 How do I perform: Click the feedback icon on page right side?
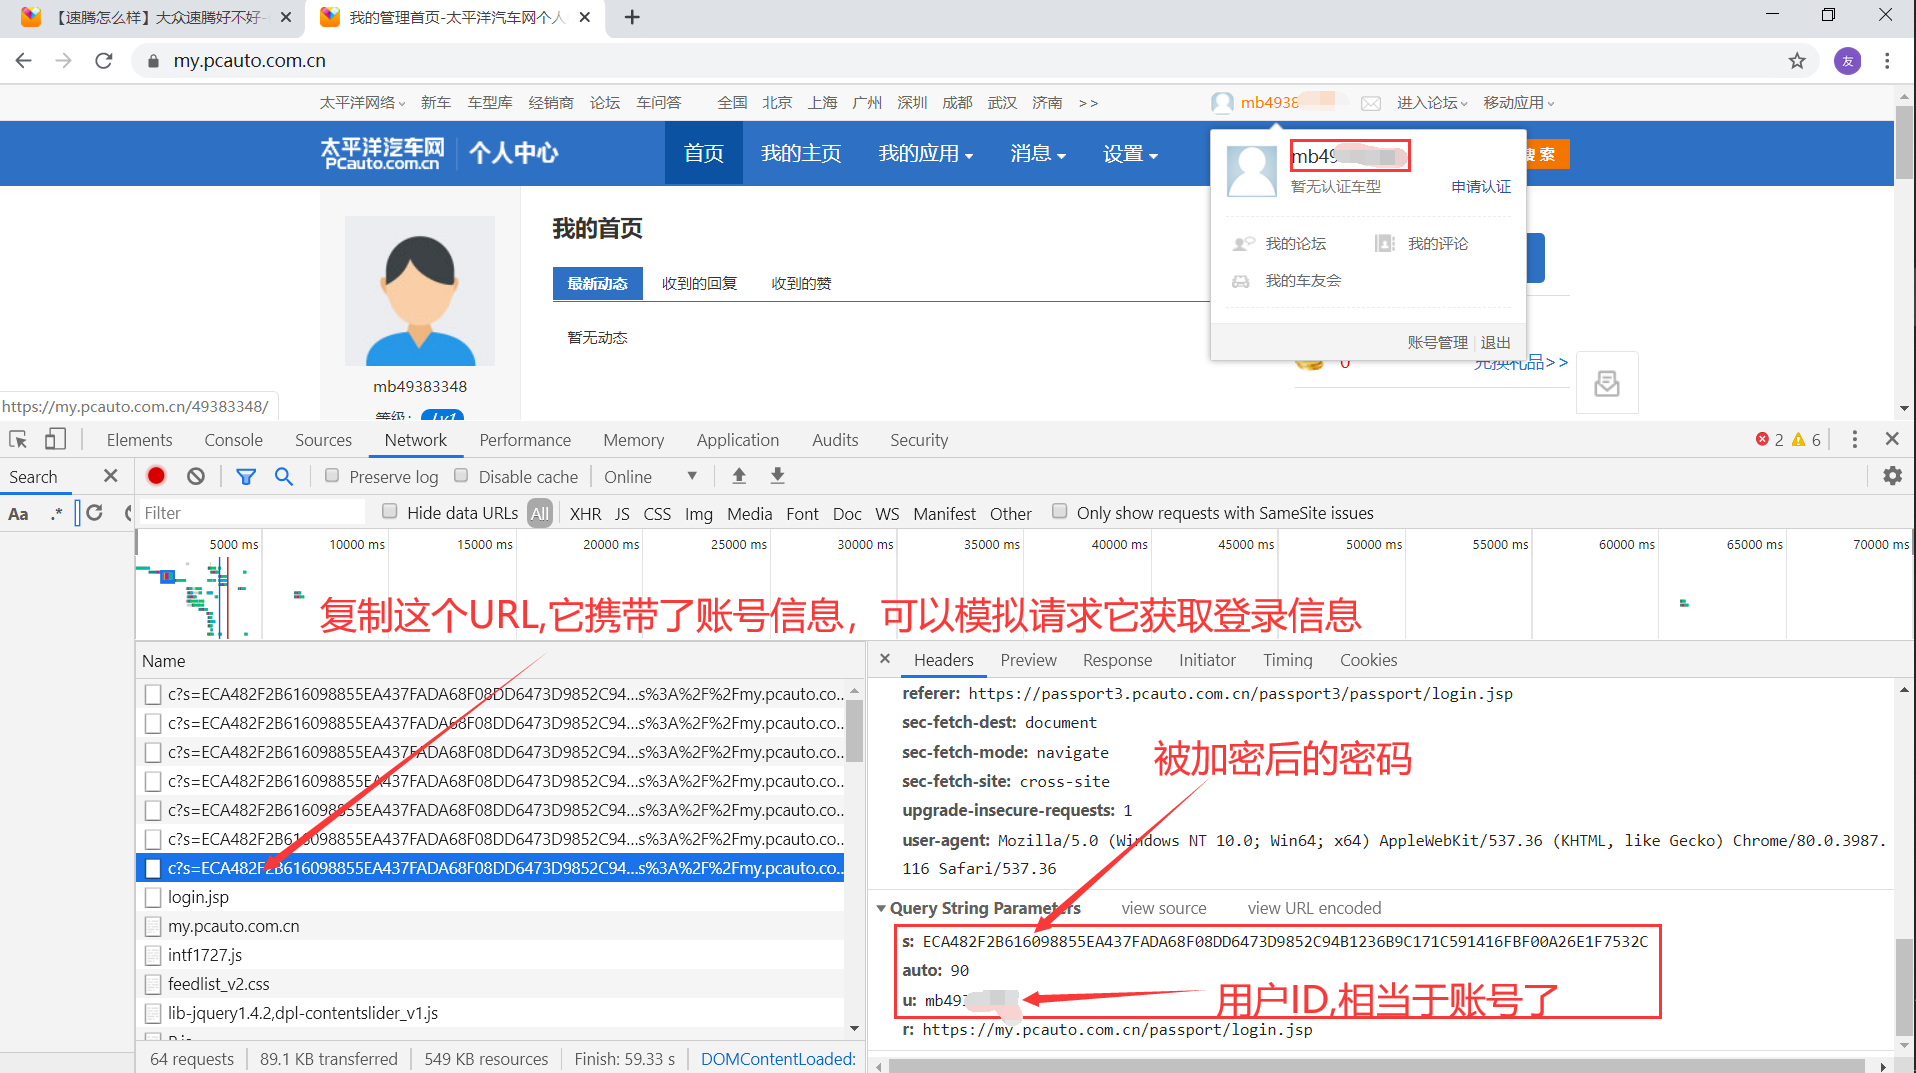click(x=1607, y=383)
